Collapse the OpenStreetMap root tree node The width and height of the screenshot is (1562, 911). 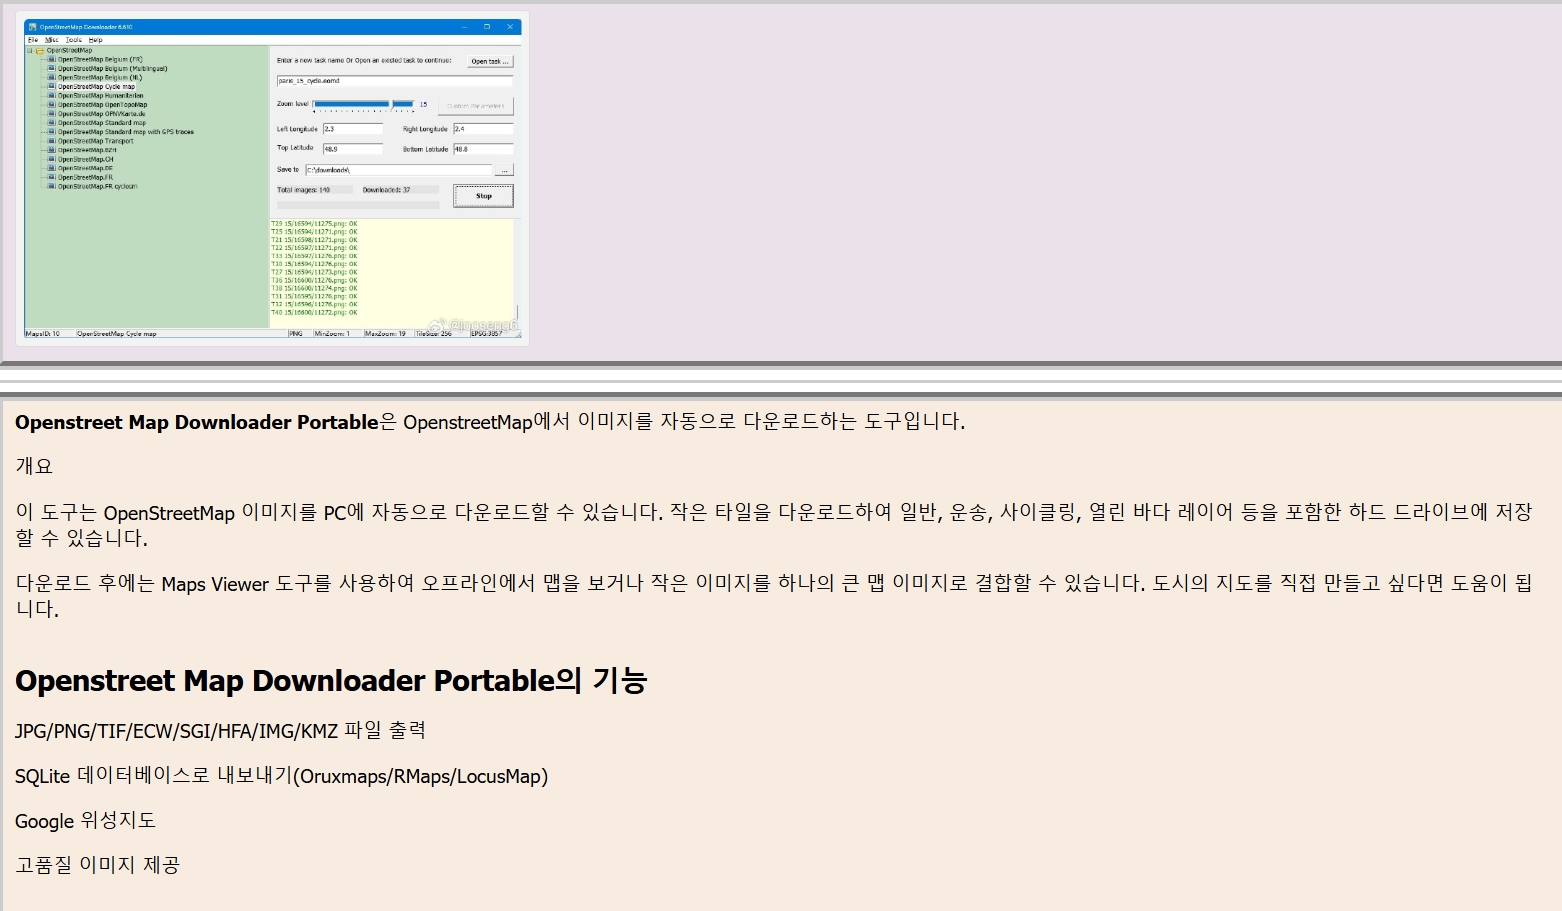30,50
